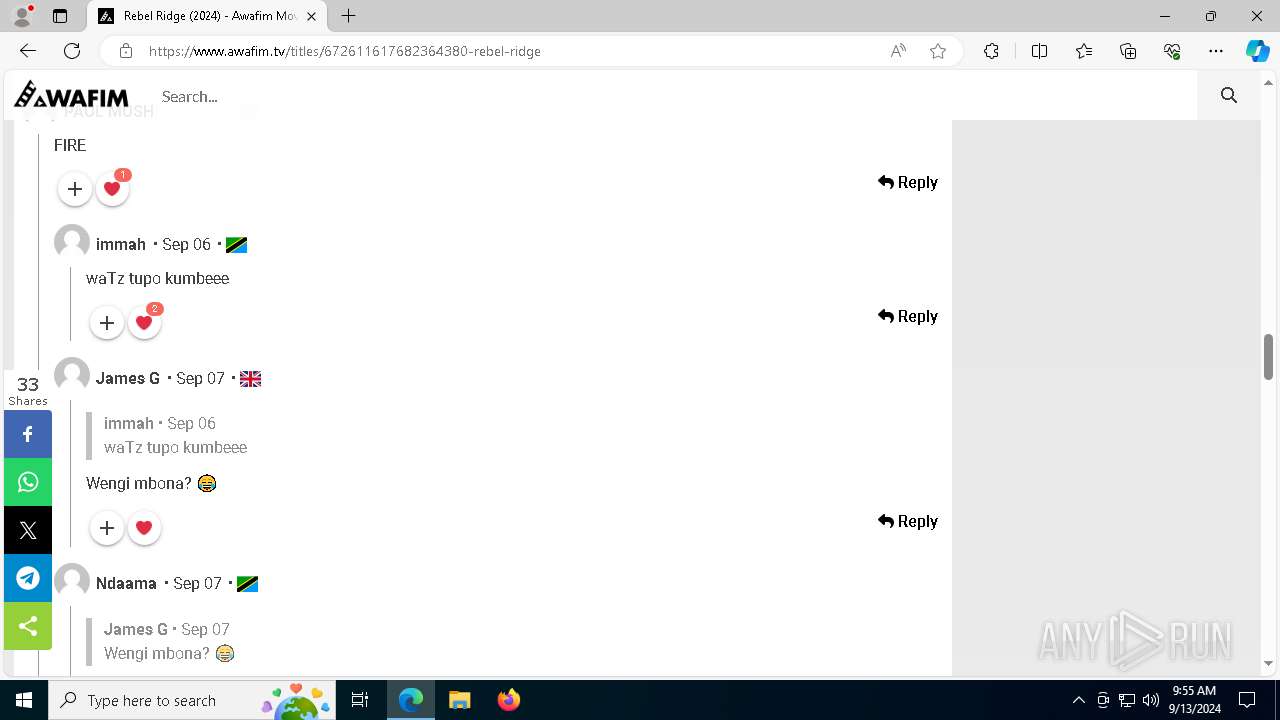This screenshot has height=720, width=1280.
Task: Open the browser profile icon
Action: (22, 16)
